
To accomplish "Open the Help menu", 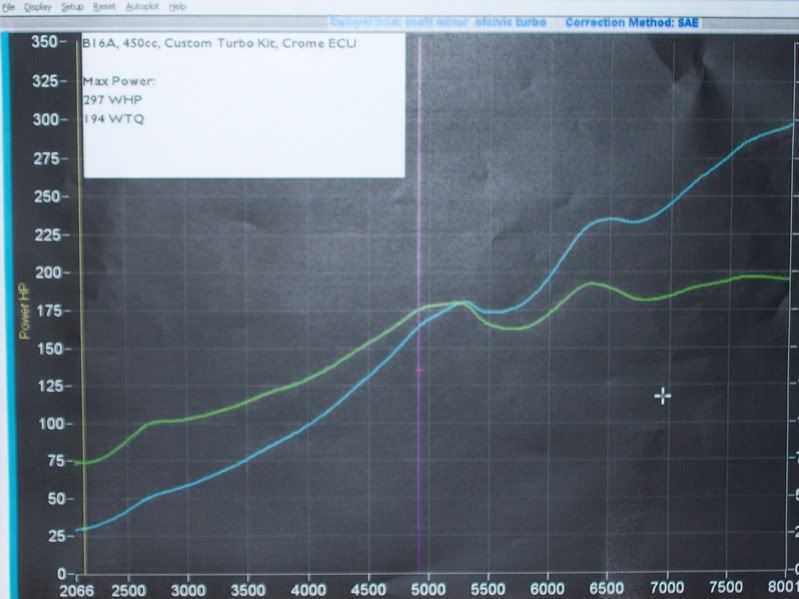I will 178,6.
